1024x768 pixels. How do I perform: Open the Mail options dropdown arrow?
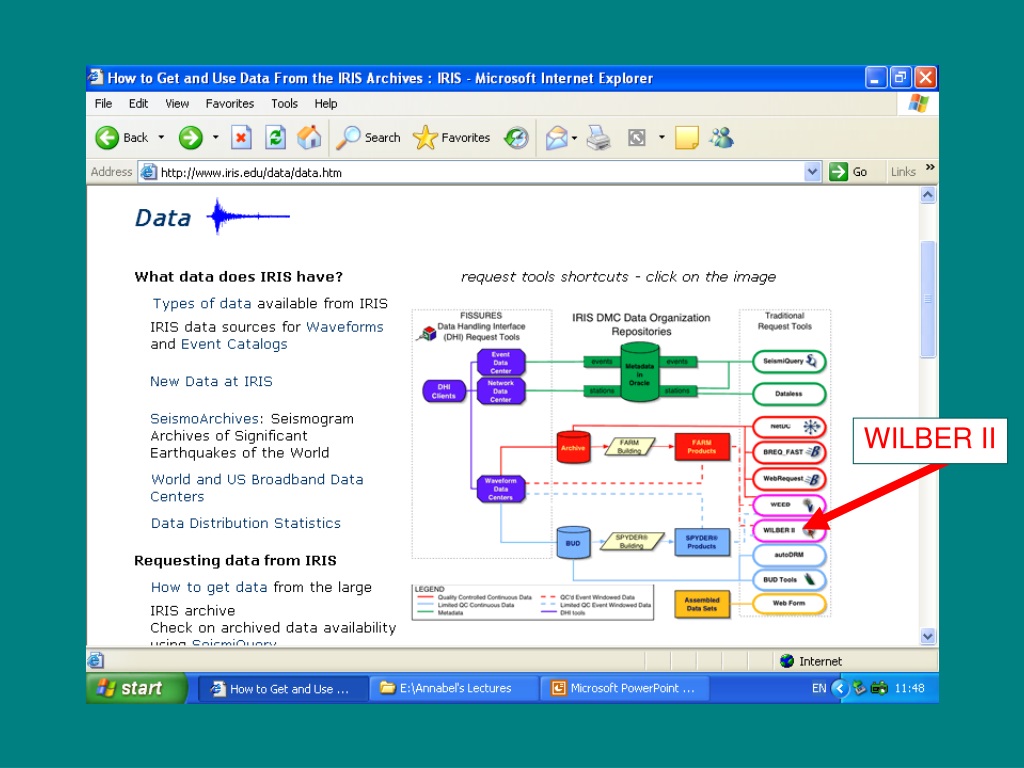574,138
